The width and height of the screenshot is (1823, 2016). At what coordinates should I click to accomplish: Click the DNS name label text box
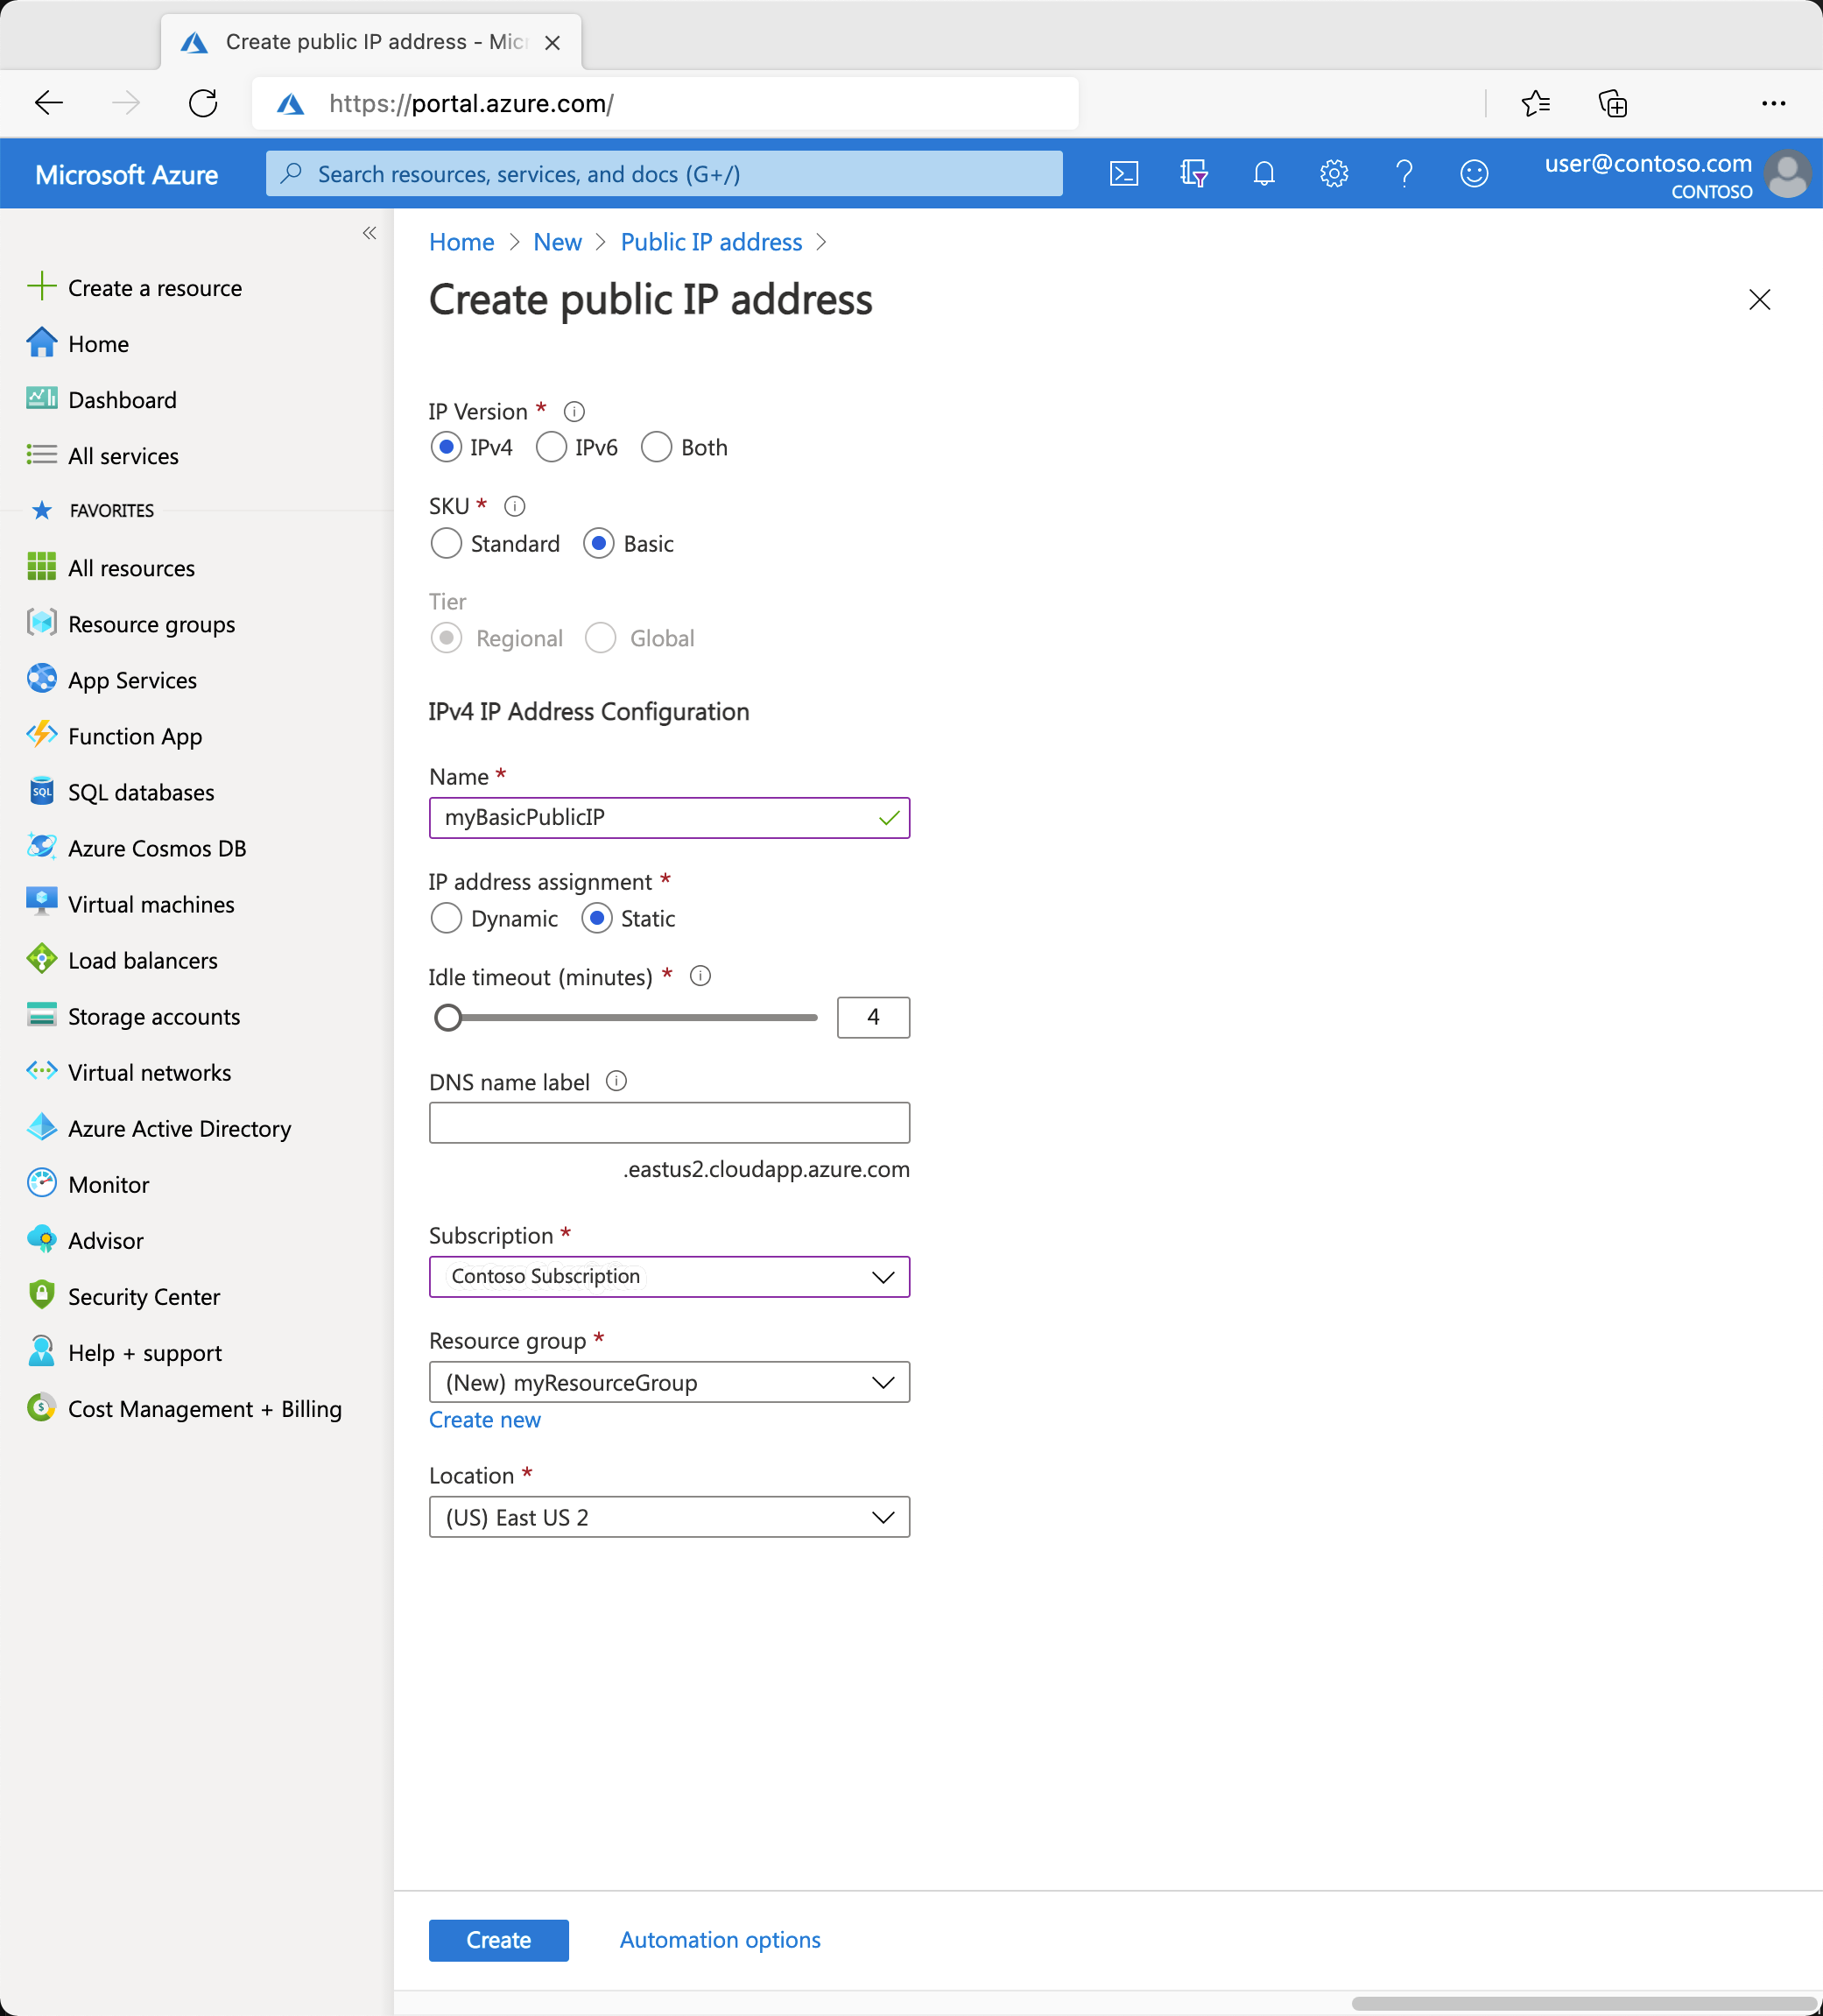tap(669, 1122)
